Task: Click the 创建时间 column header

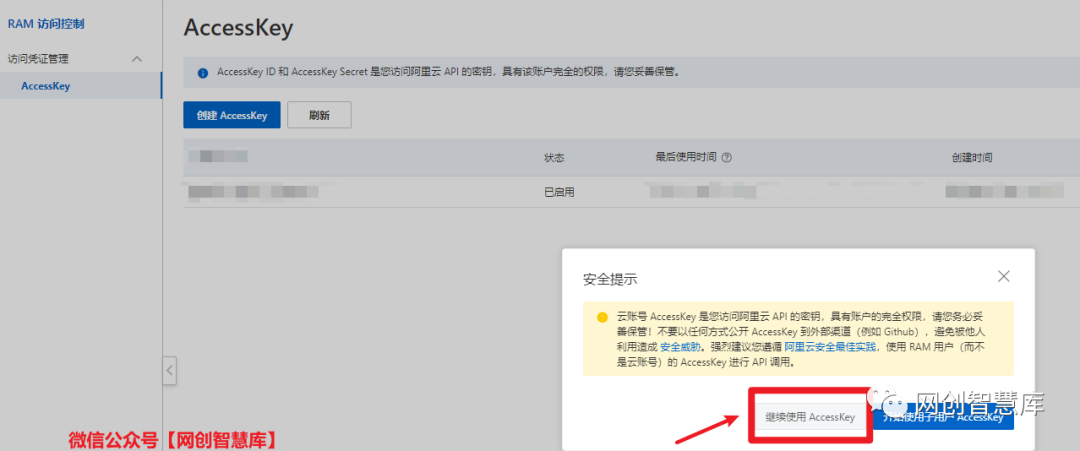Action: pos(972,158)
